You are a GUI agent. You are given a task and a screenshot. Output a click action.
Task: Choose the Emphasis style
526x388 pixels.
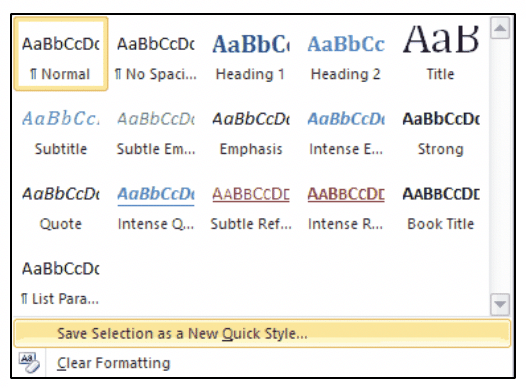pos(251,129)
